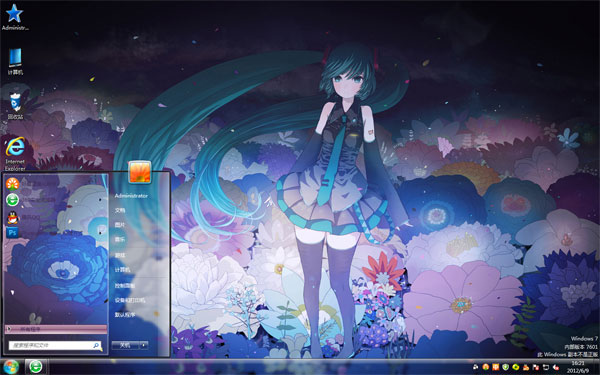This screenshot has width=600, height=375.
Task: Open 默认程序 in the Start menu
Action: pyautogui.click(x=125, y=315)
